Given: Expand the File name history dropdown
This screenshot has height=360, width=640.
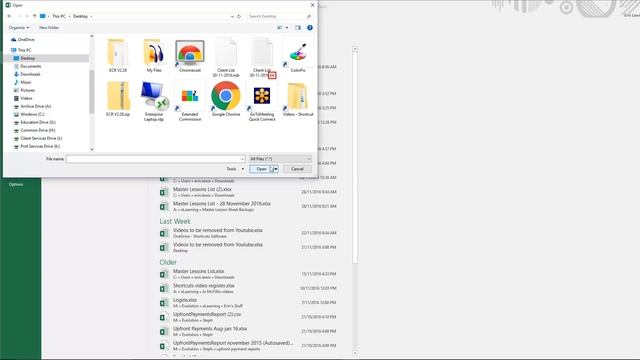Looking at the screenshot, I should point(242,159).
